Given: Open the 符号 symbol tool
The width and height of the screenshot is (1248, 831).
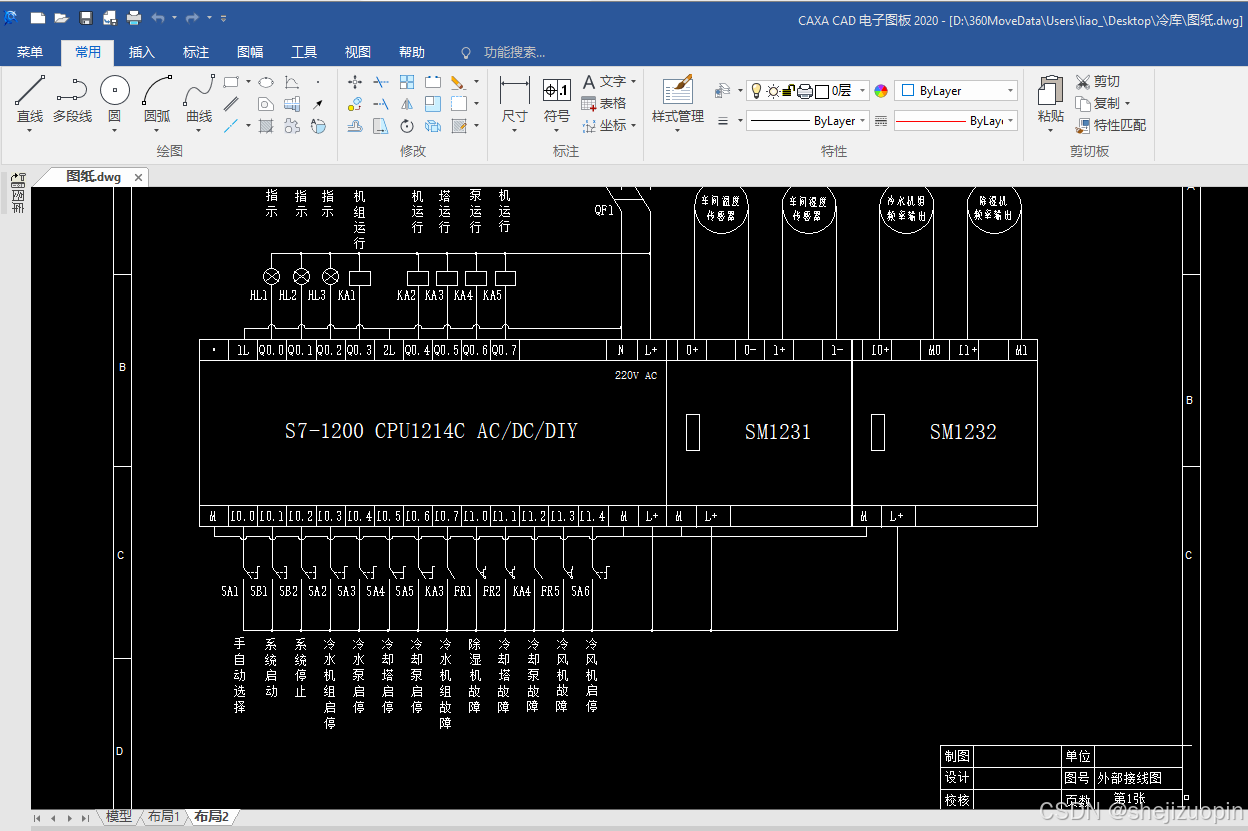Looking at the screenshot, I should point(557,100).
